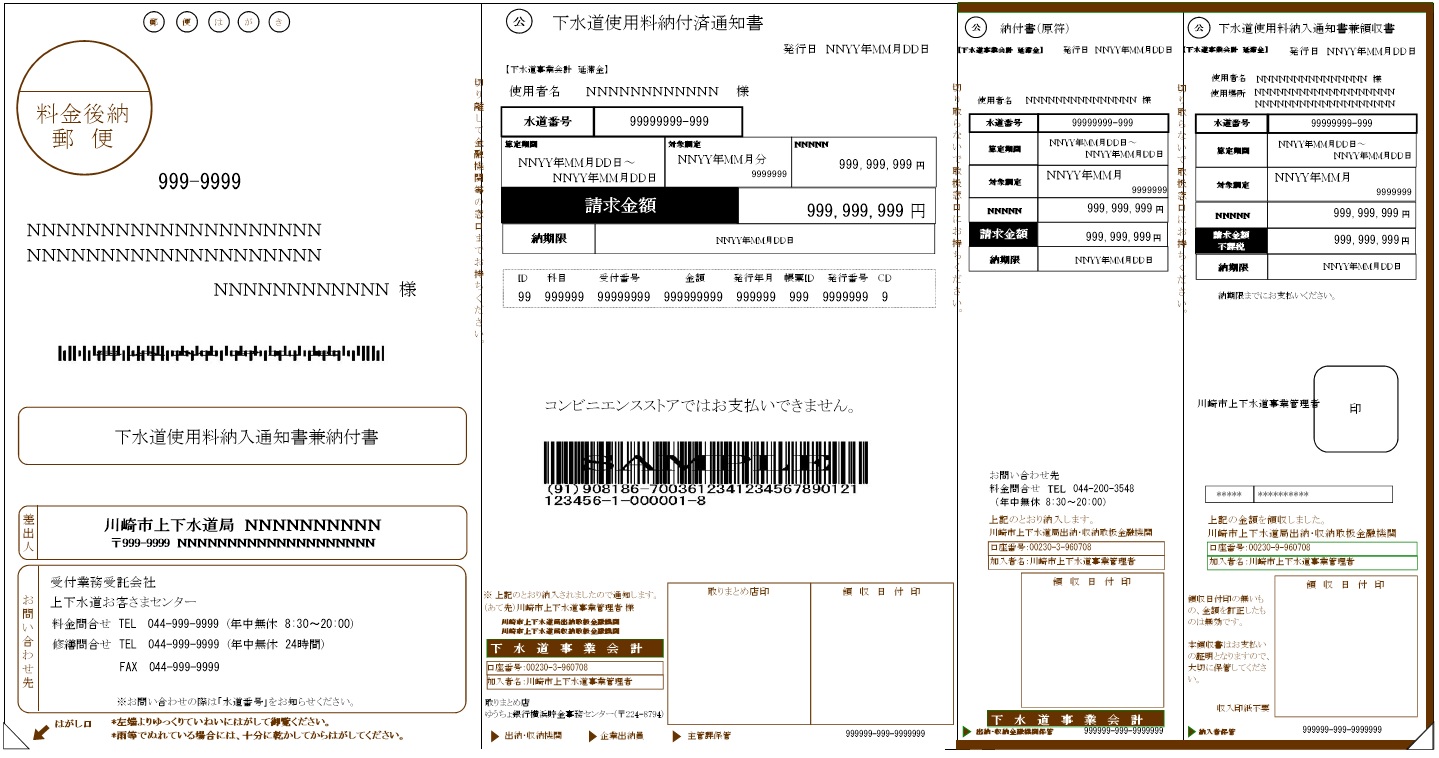The image size is (1439, 758).
Task: Click 上記の金額を領収しました。 text
Action: pos(1267,520)
